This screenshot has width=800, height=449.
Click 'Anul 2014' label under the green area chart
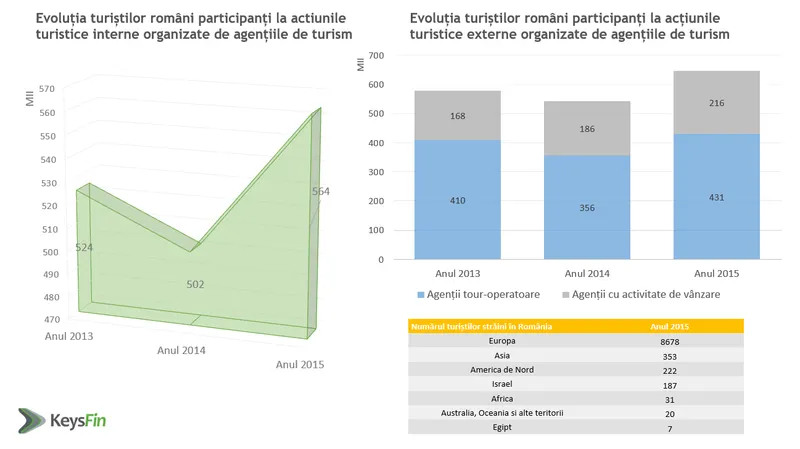[x=181, y=351]
